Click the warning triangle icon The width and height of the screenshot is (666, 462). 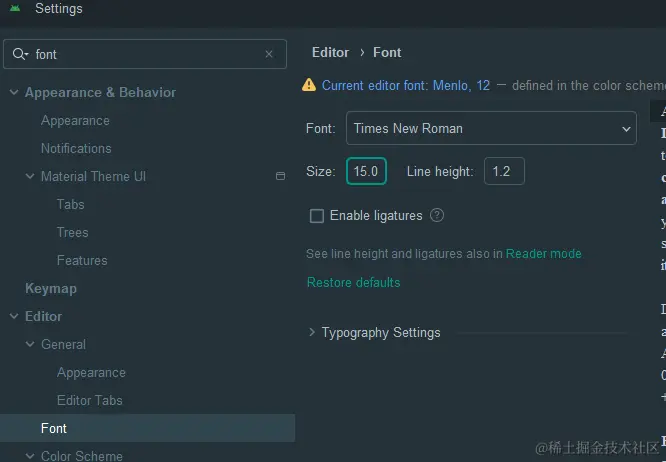[309, 85]
